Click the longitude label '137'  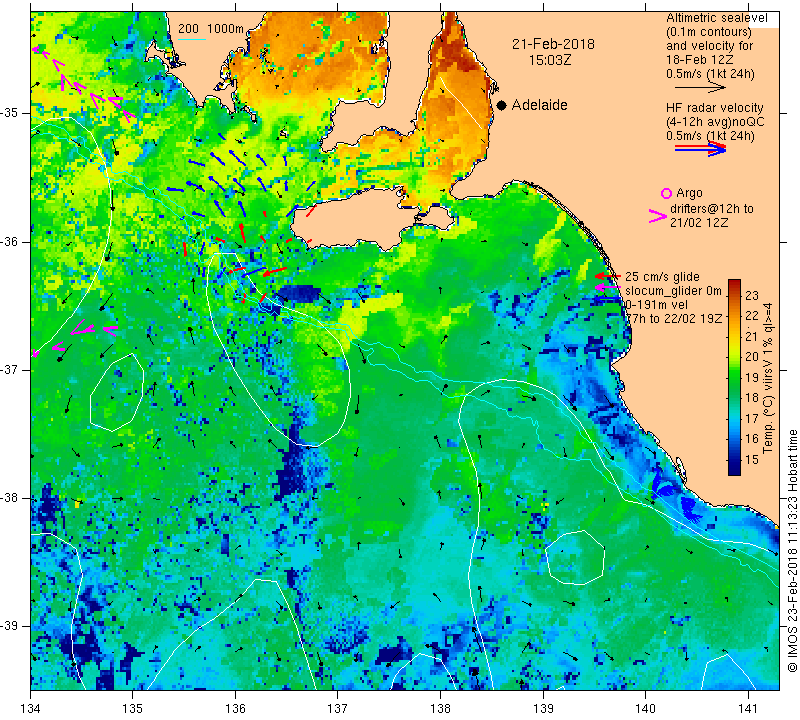click(x=338, y=708)
